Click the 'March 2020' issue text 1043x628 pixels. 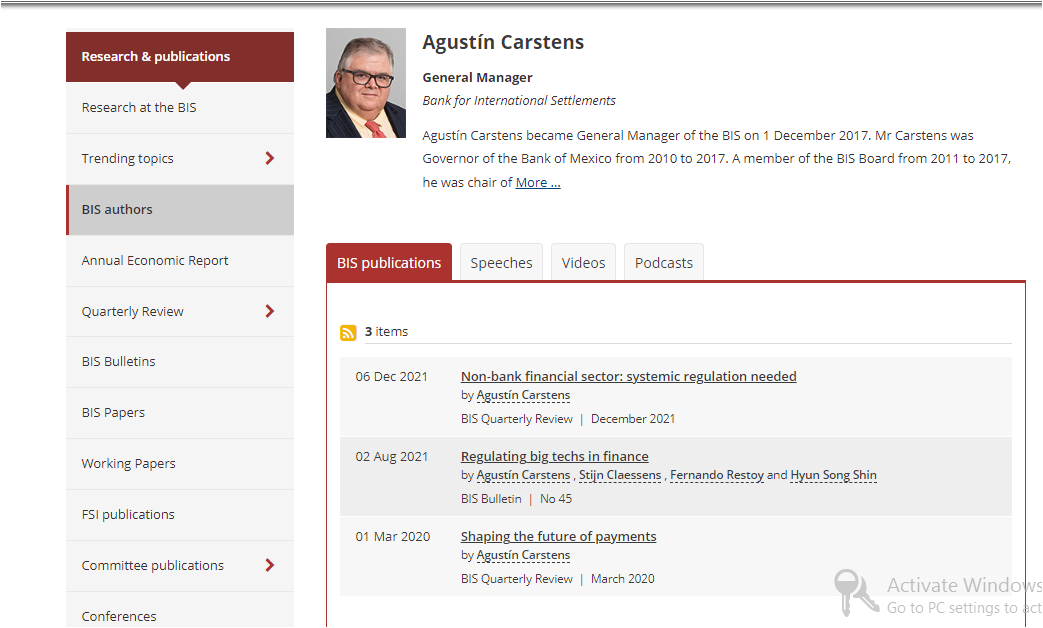click(623, 579)
